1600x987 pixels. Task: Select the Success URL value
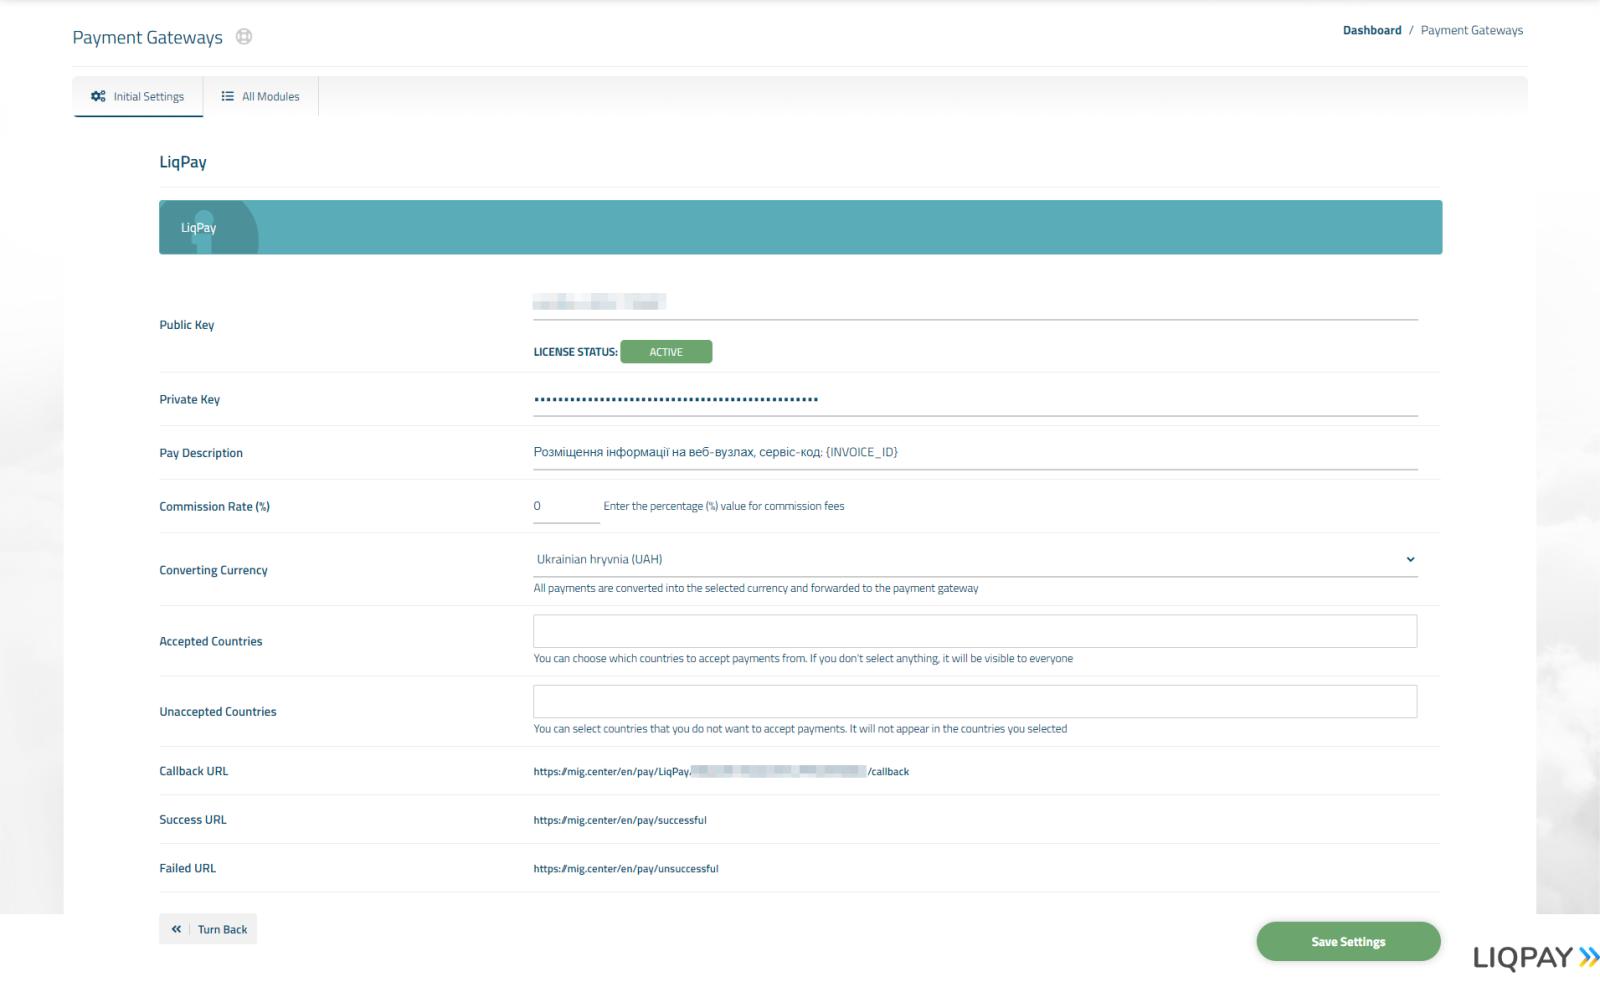point(620,820)
